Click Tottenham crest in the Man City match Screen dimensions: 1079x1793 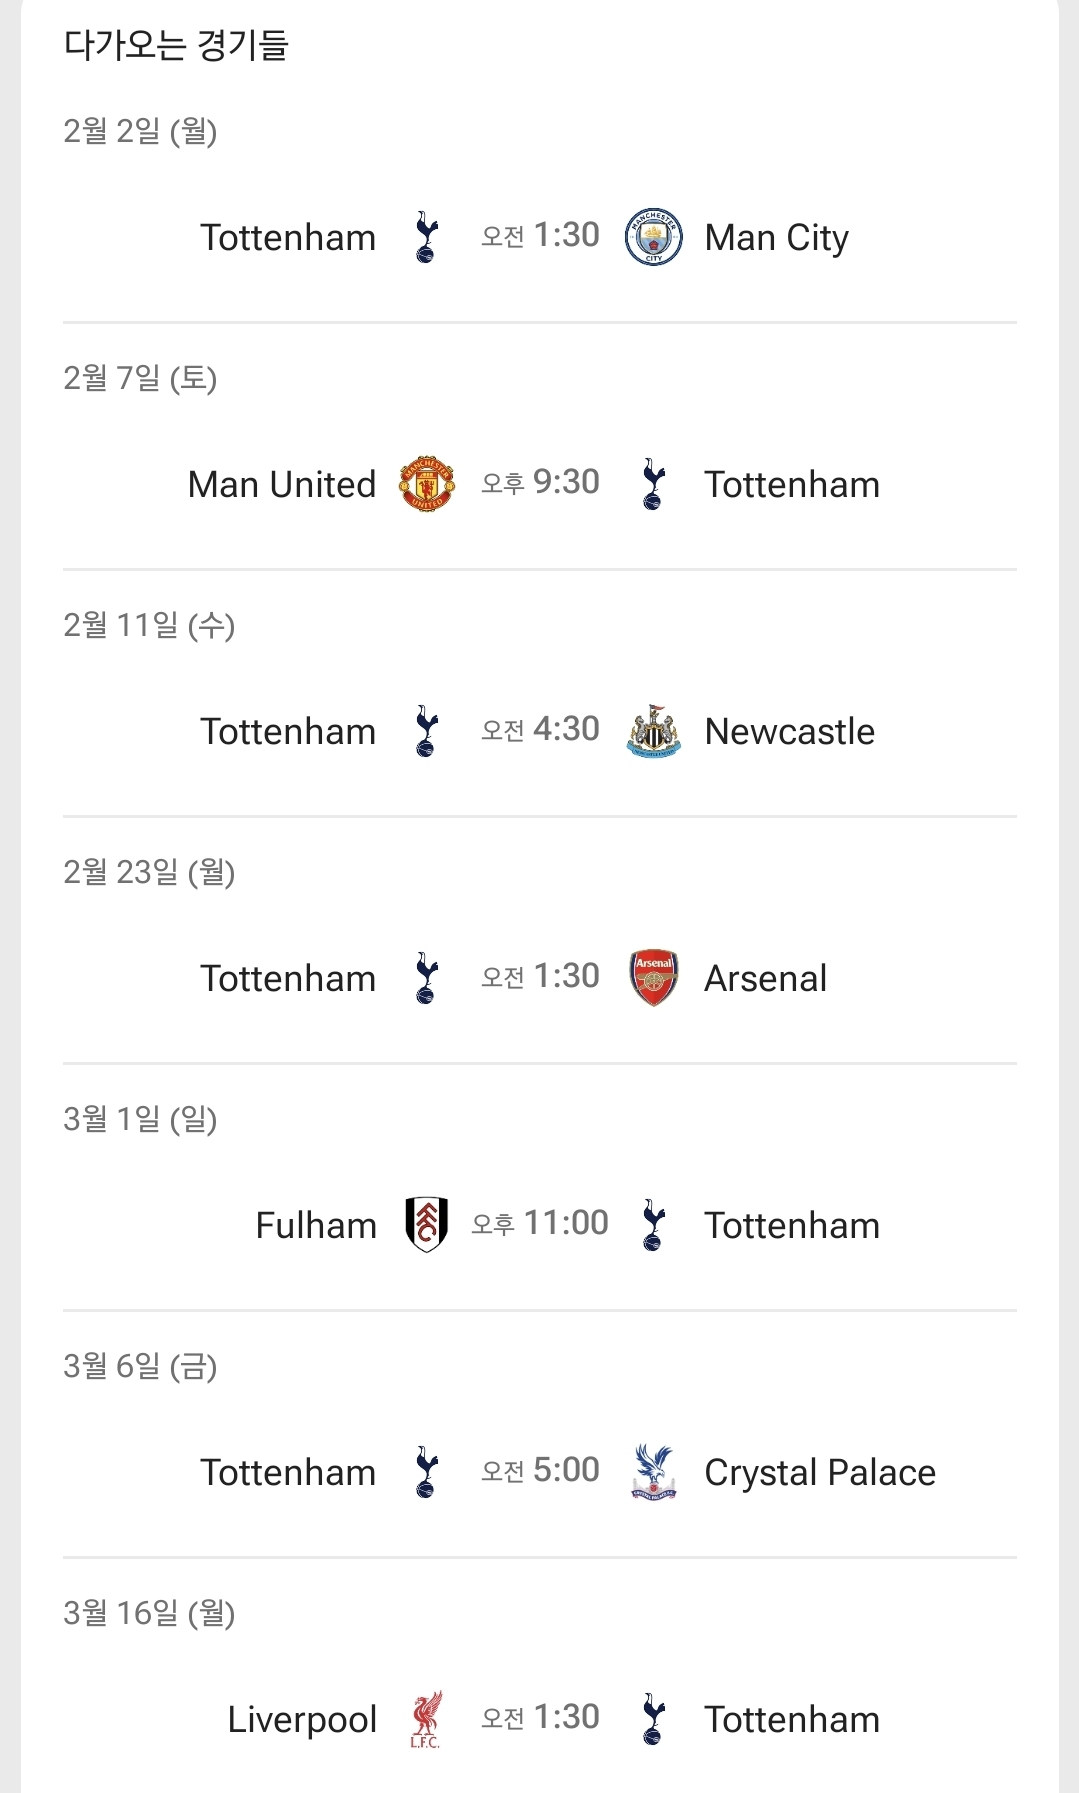coord(427,237)
